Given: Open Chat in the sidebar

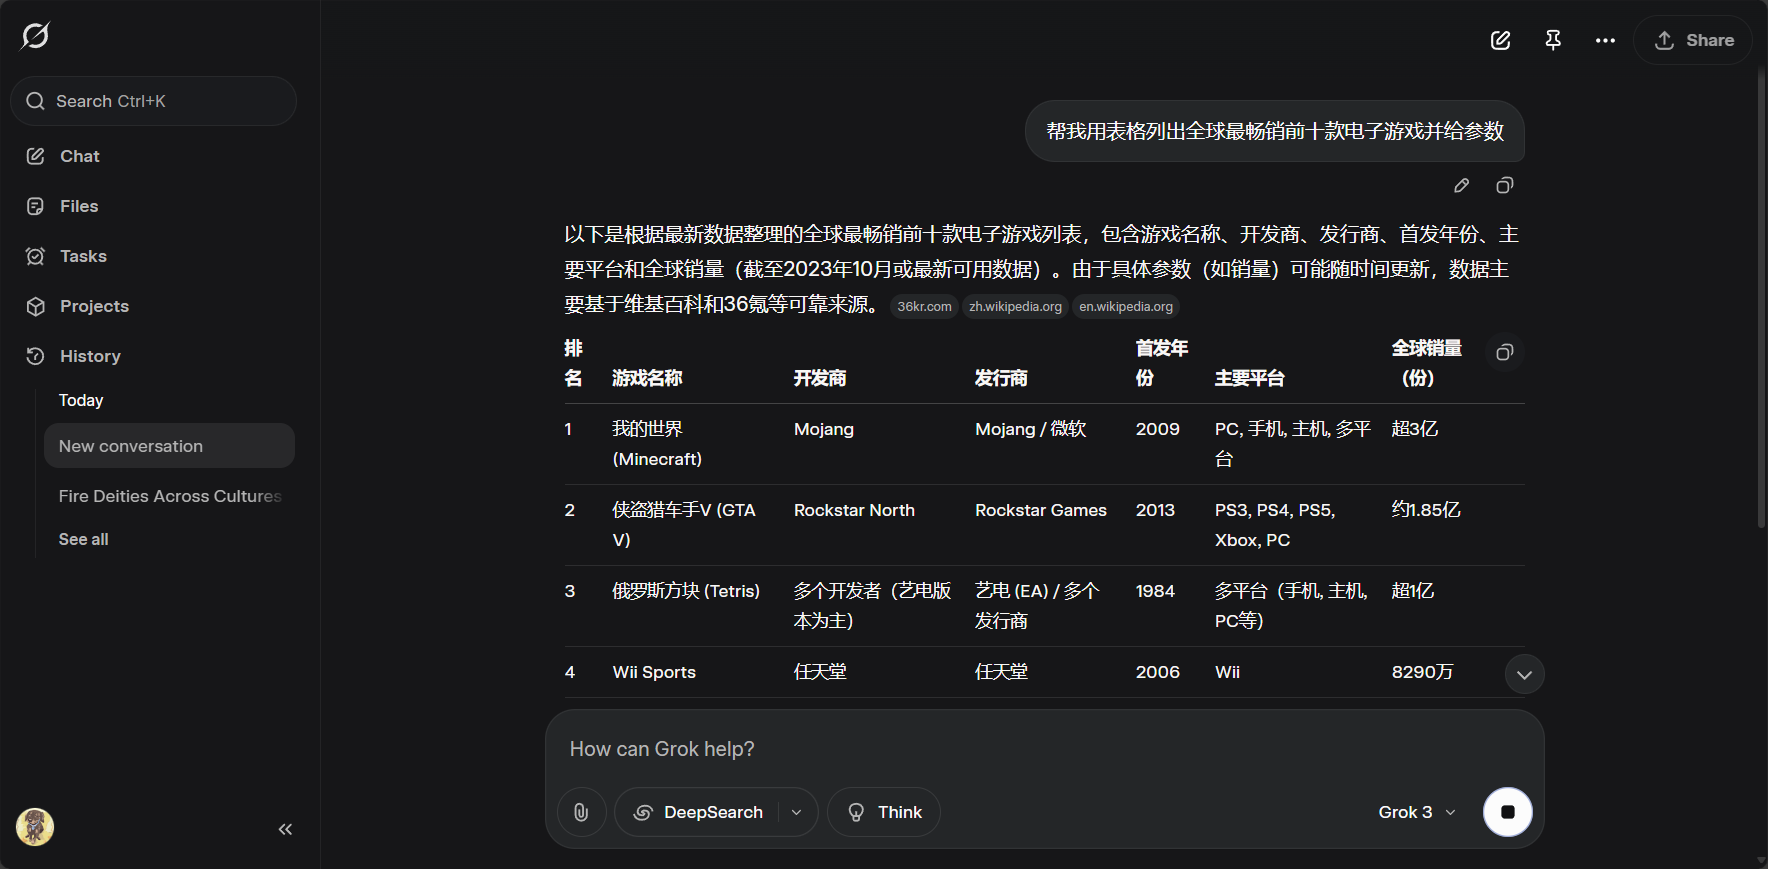Looking at the screenshot, I should tap(79, 156).
